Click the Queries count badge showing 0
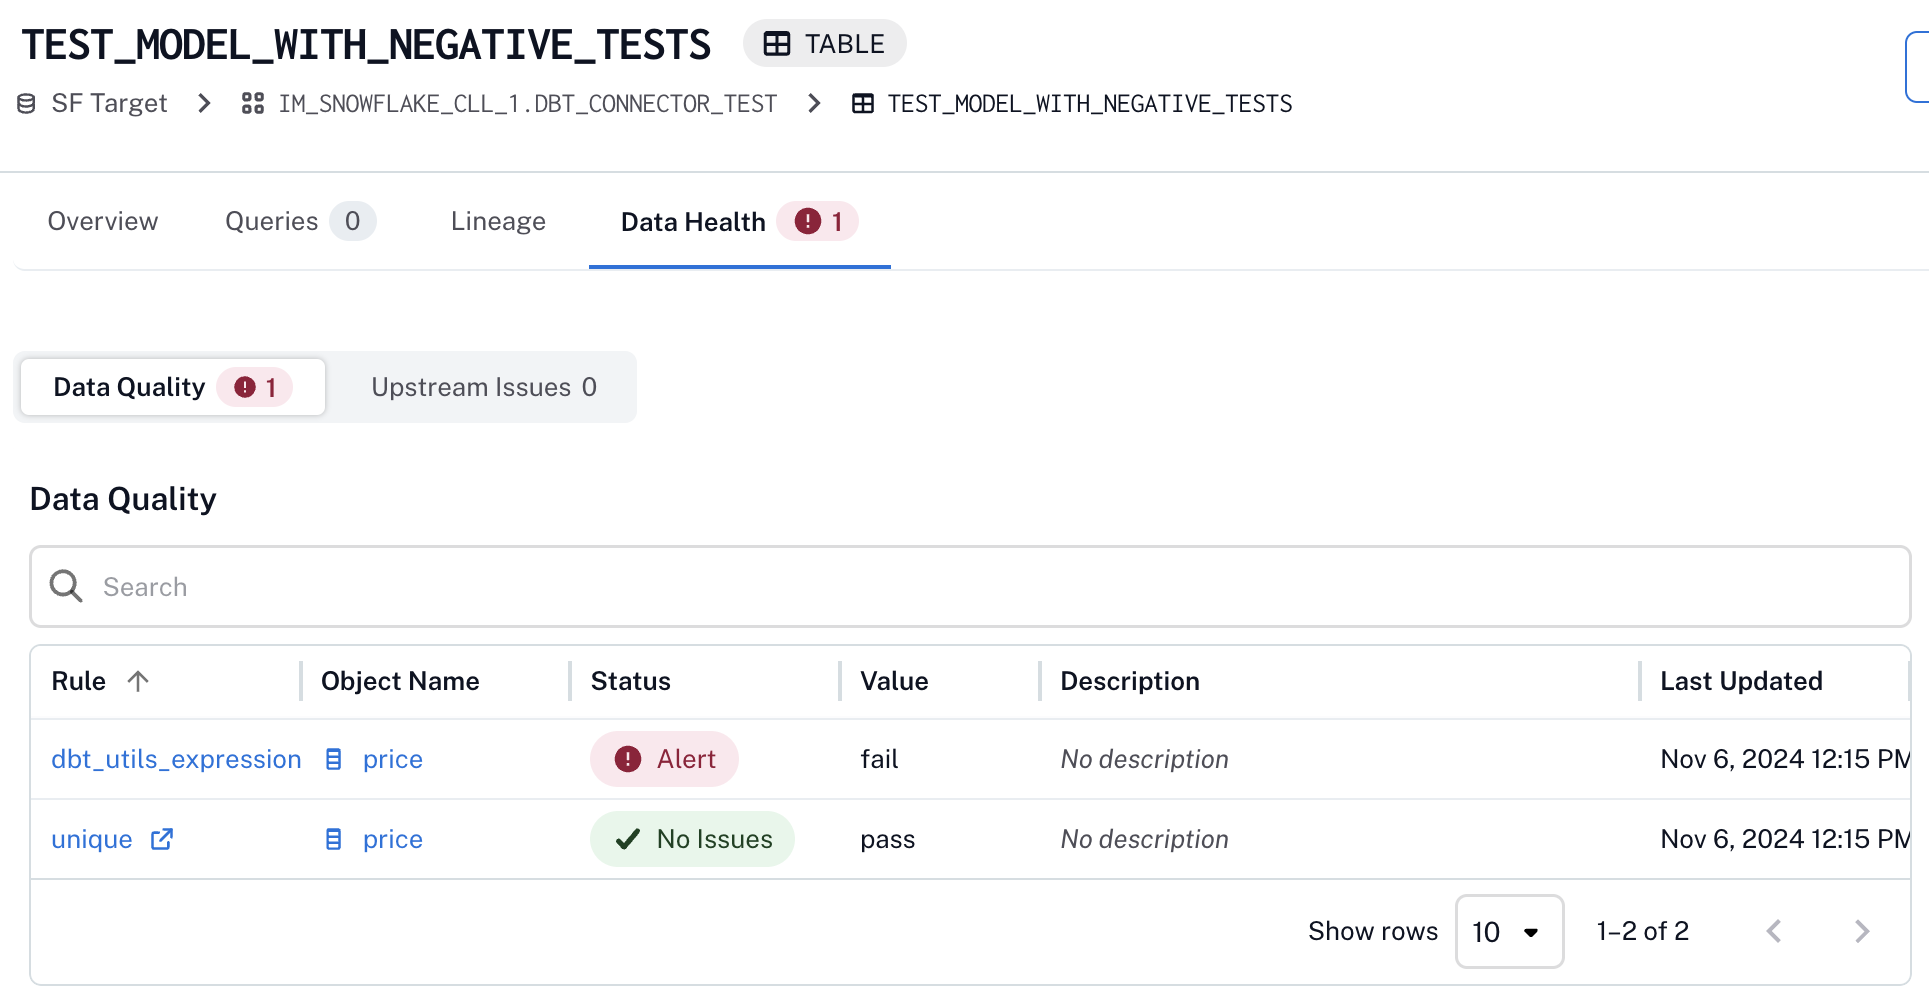 [x=353, y=221]
